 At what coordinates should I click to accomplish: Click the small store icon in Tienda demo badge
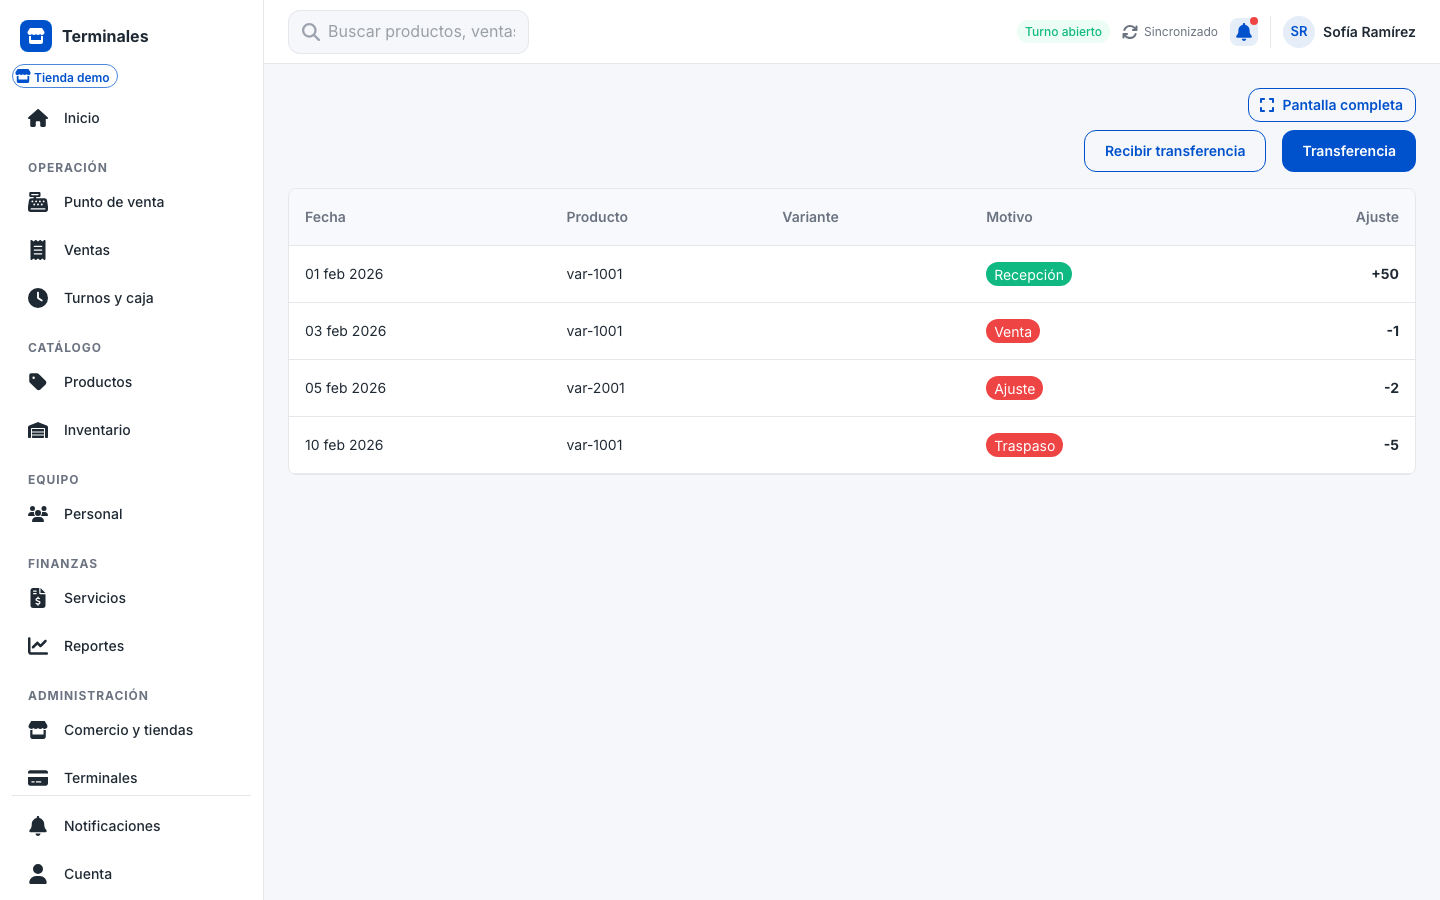pyautogui.click(x=23, y=77)
